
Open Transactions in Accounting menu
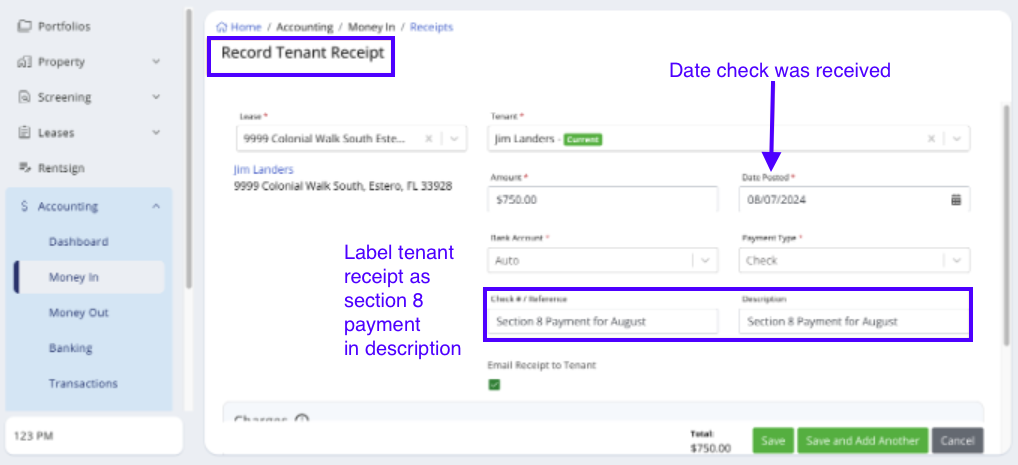coord(83,383)
